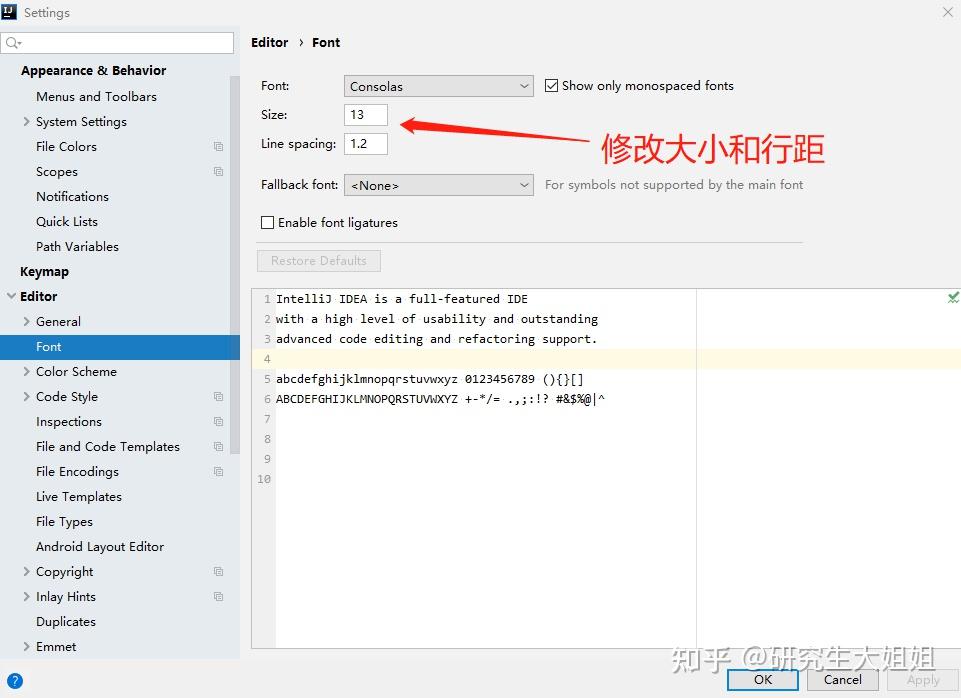Click the project-level icon beside File Encodings
Image resolution: width=961 pixels, height=698 pixels.
(218, 472)
